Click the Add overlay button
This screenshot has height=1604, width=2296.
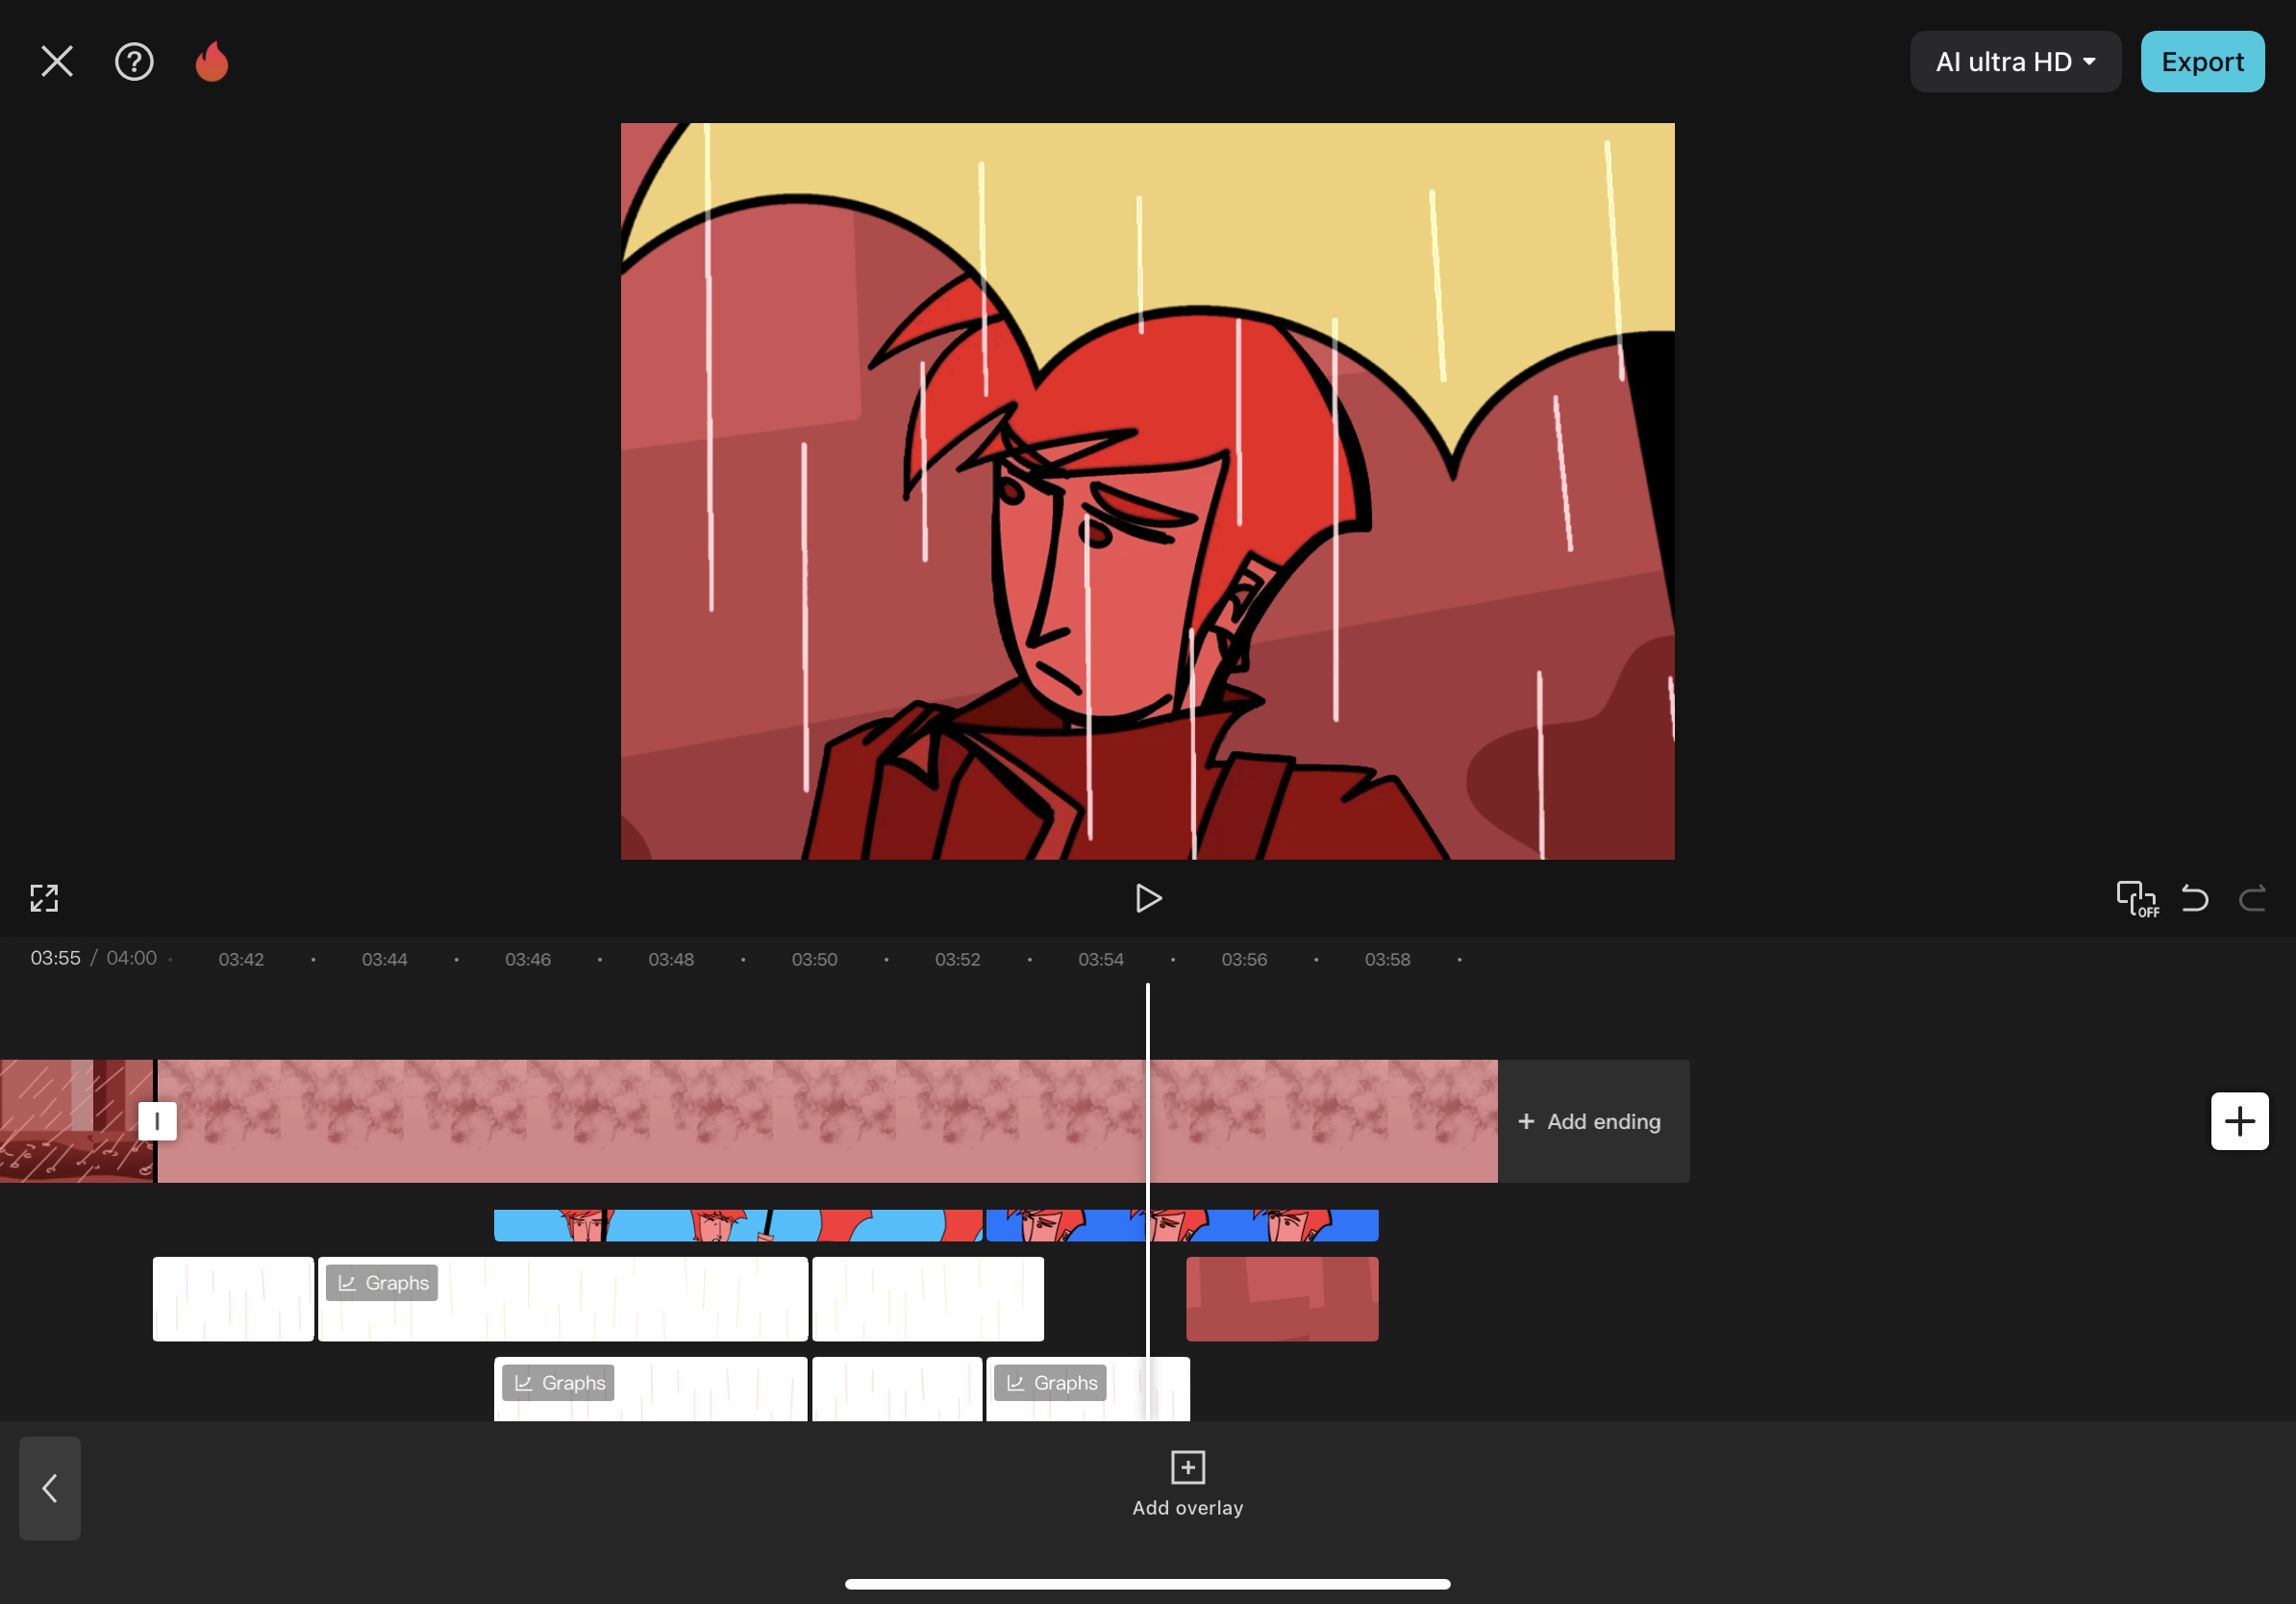(1188, 1485)
